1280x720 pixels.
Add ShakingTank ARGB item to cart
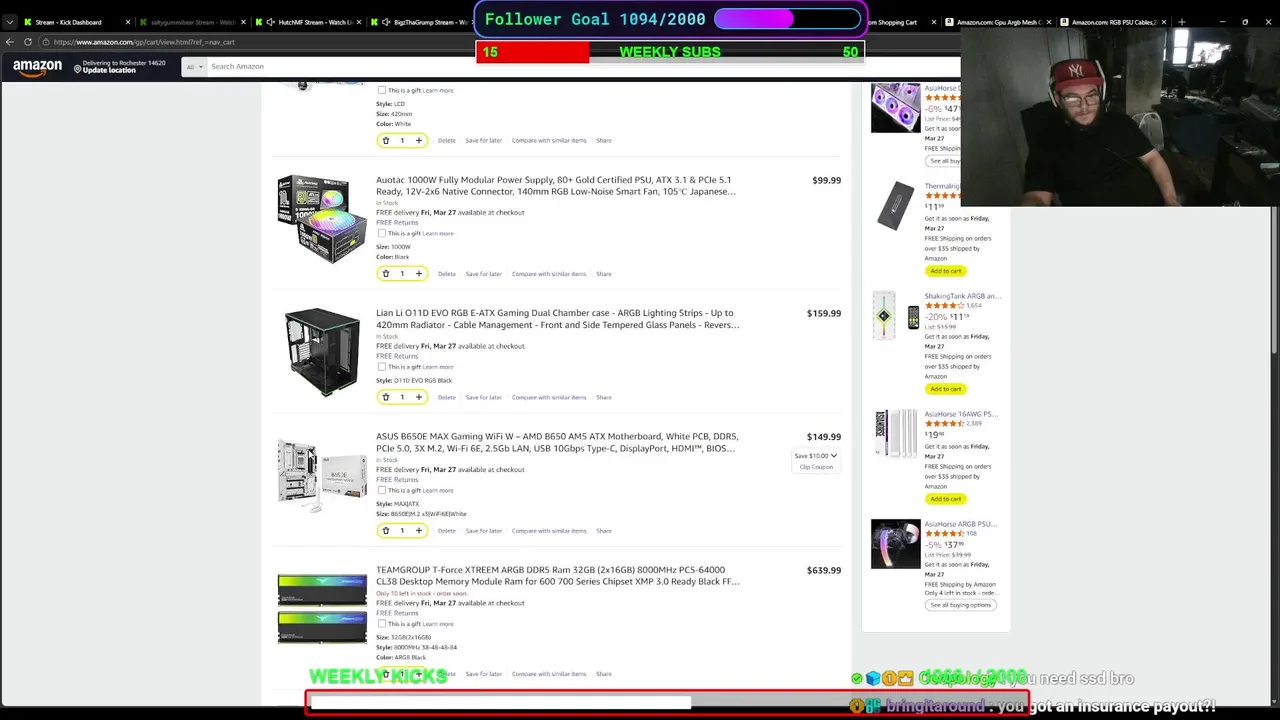(x=945, y=389)
